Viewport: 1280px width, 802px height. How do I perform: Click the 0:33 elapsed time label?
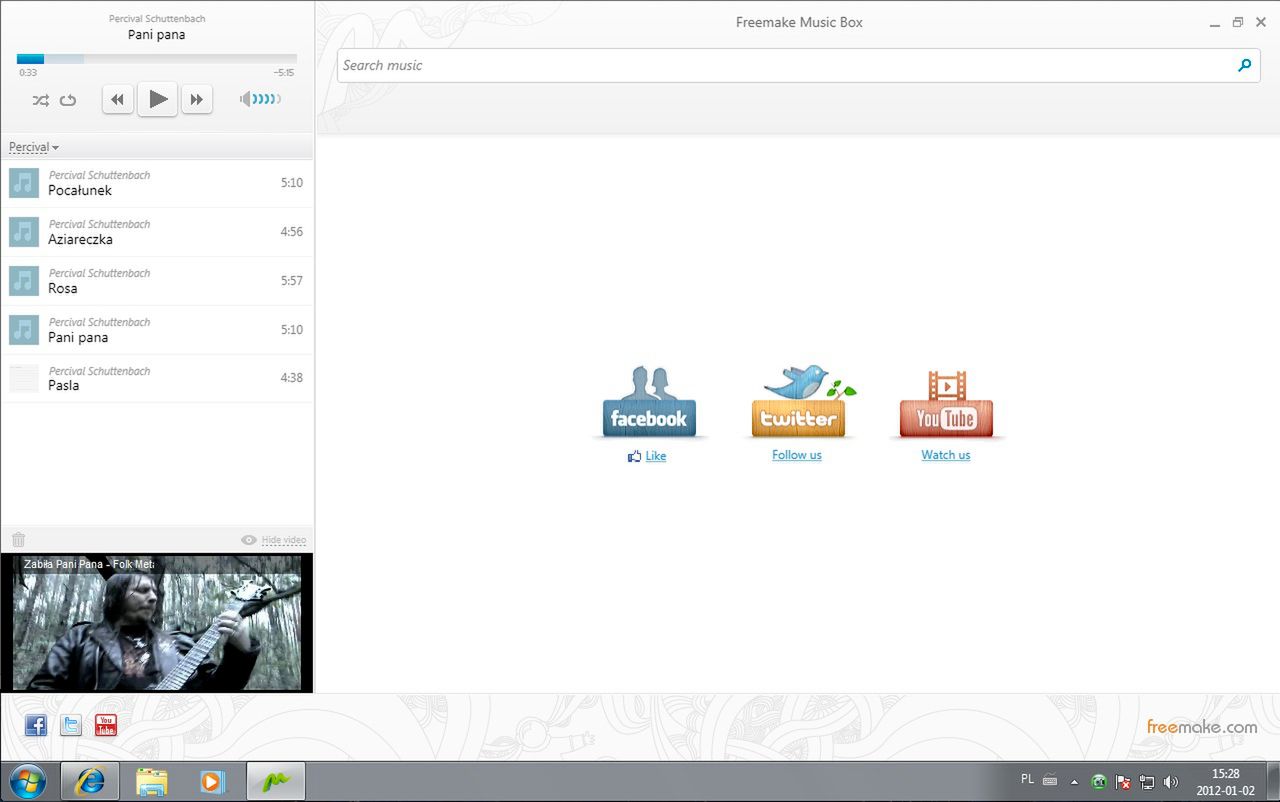[28, 73]
